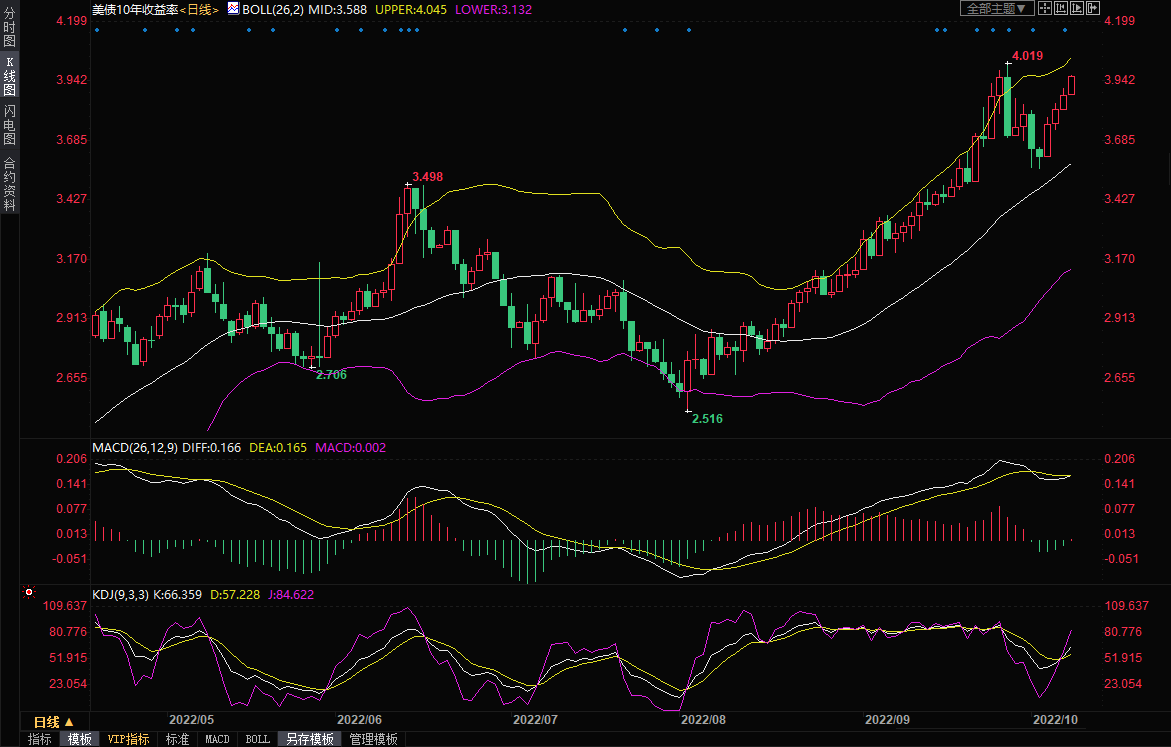Click the 管理模板 button

click(x=373, y=739)
